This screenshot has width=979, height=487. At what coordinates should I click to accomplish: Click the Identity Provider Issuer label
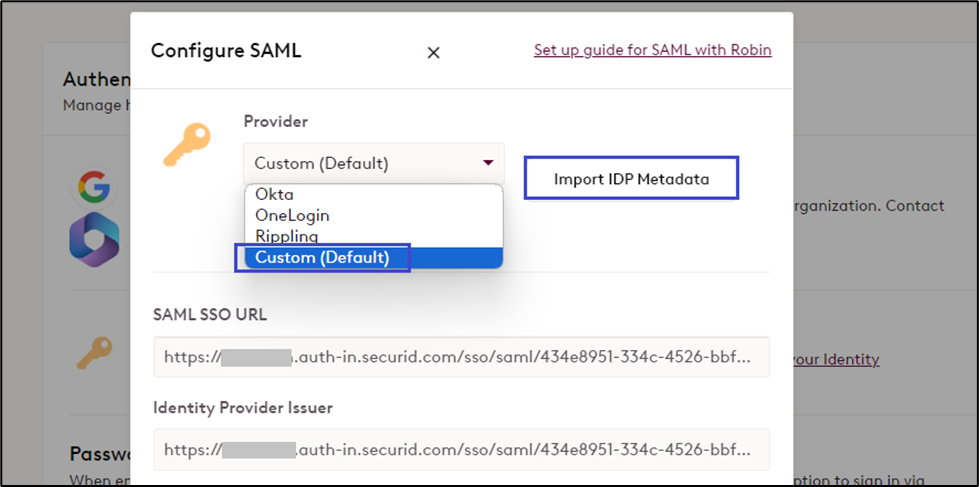point(243,407)
